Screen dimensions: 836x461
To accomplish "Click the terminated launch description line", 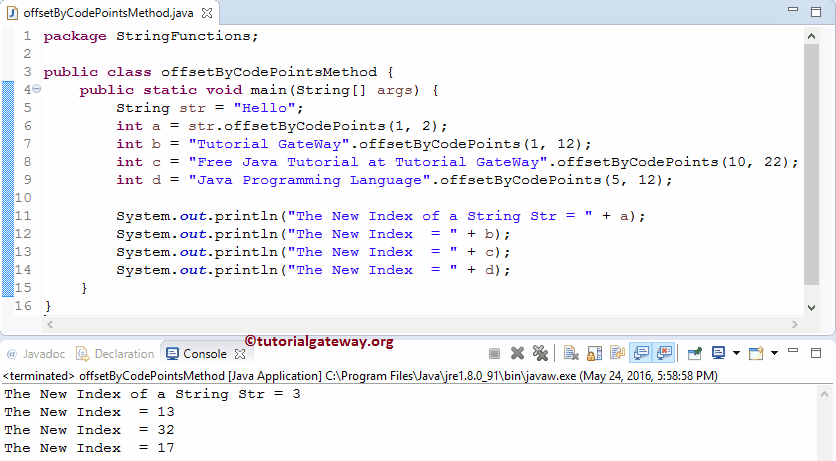I will click(x=360, y=376).
